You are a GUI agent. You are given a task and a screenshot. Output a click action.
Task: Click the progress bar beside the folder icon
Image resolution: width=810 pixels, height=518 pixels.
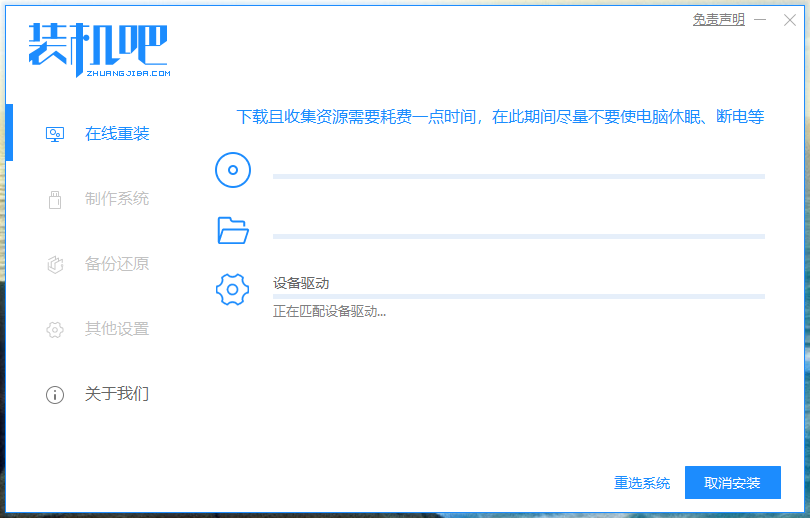coord(518,237)
